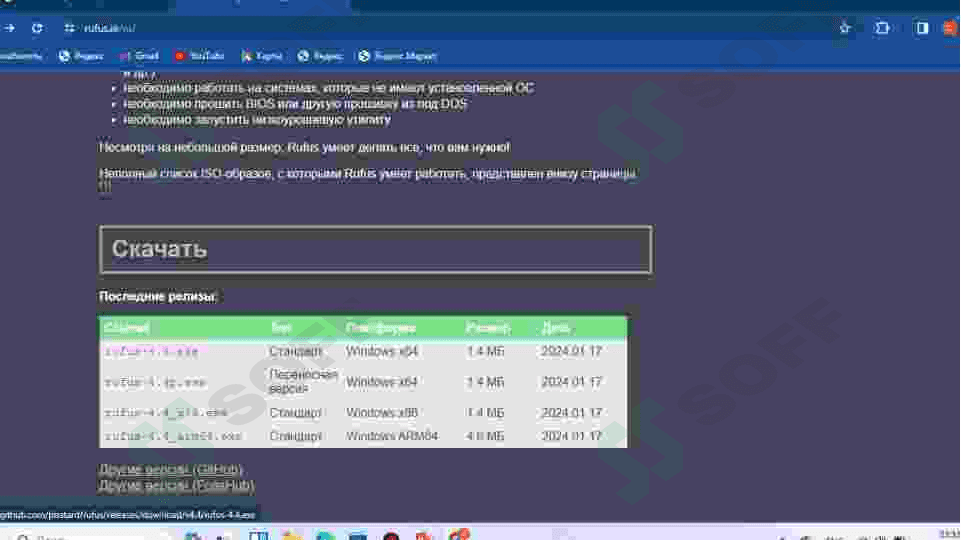Download rufus-4.4_arm64.exe
Viewport: 961px width, 540px height.
[x=173, y=436]
